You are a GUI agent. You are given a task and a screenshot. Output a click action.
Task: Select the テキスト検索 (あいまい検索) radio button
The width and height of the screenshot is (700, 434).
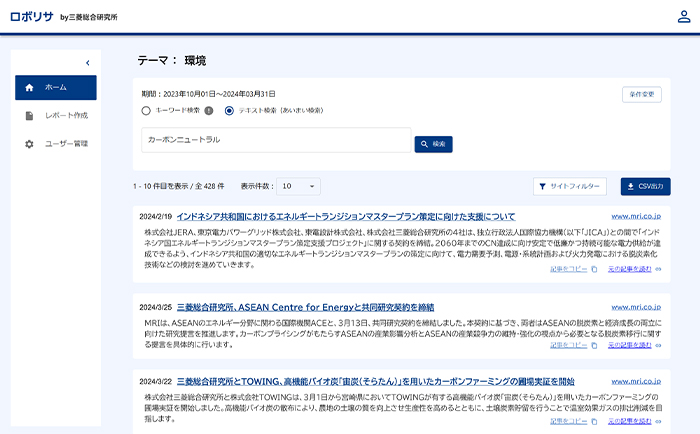[229, 111]
